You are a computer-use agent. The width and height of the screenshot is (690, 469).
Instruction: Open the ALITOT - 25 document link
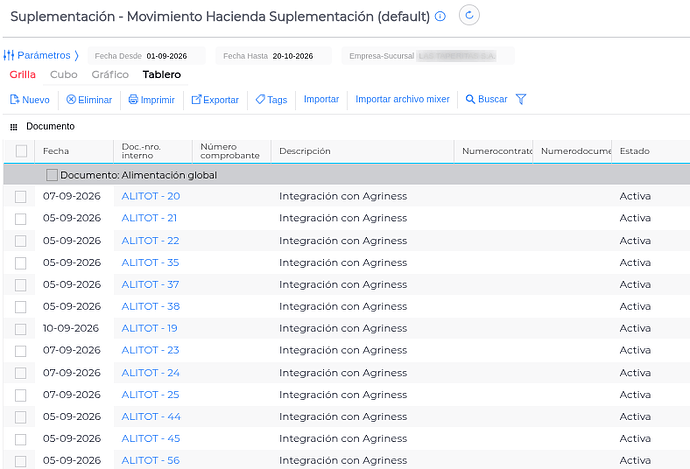pyautogui.click(x=150, y=395)
